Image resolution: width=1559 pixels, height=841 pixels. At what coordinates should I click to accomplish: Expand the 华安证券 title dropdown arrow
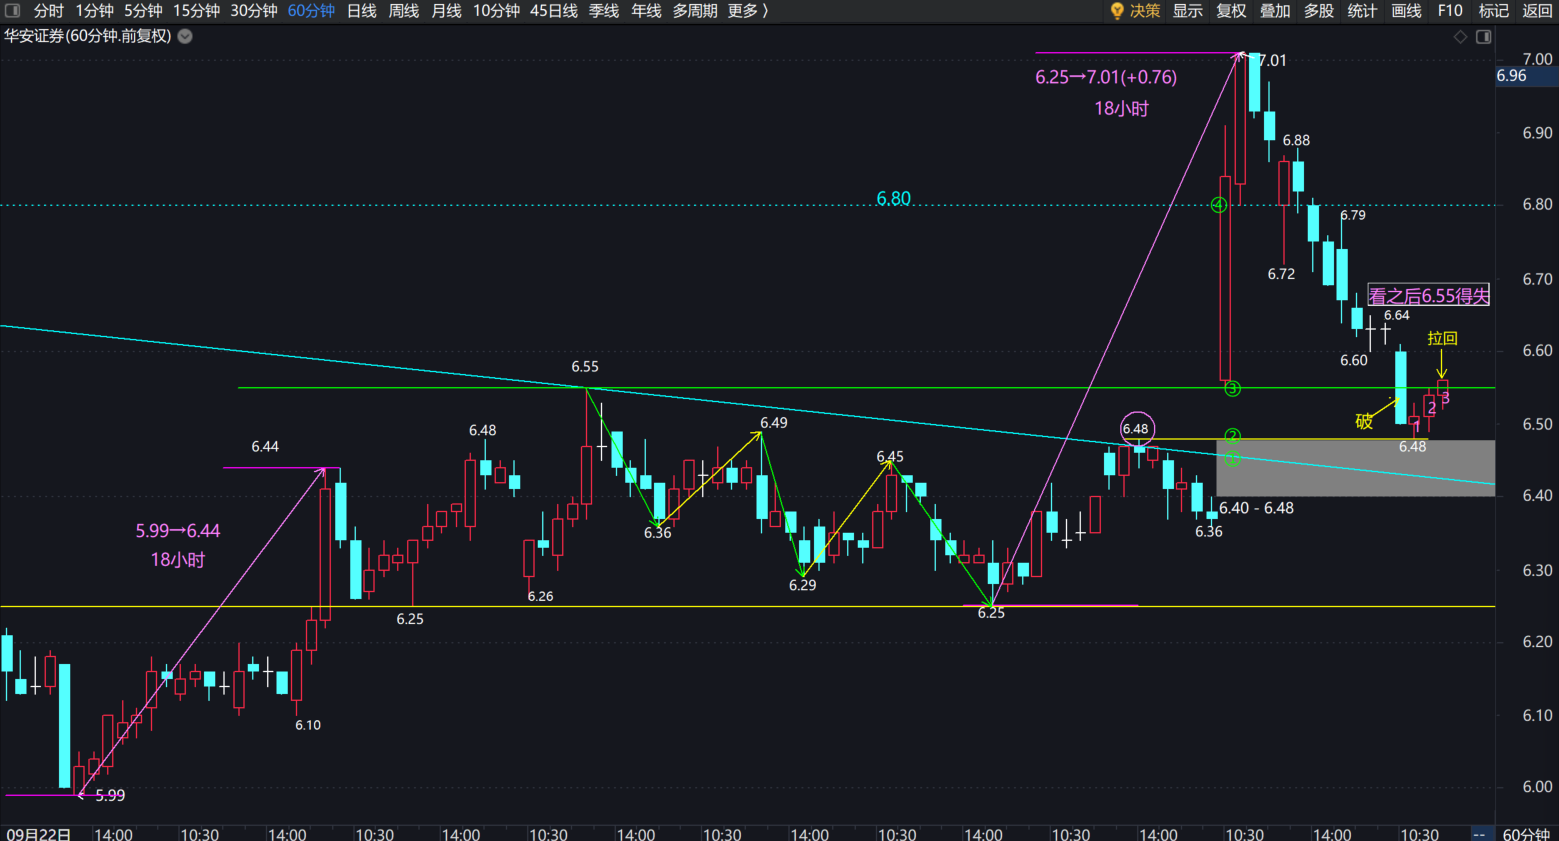tap(185, 36)
